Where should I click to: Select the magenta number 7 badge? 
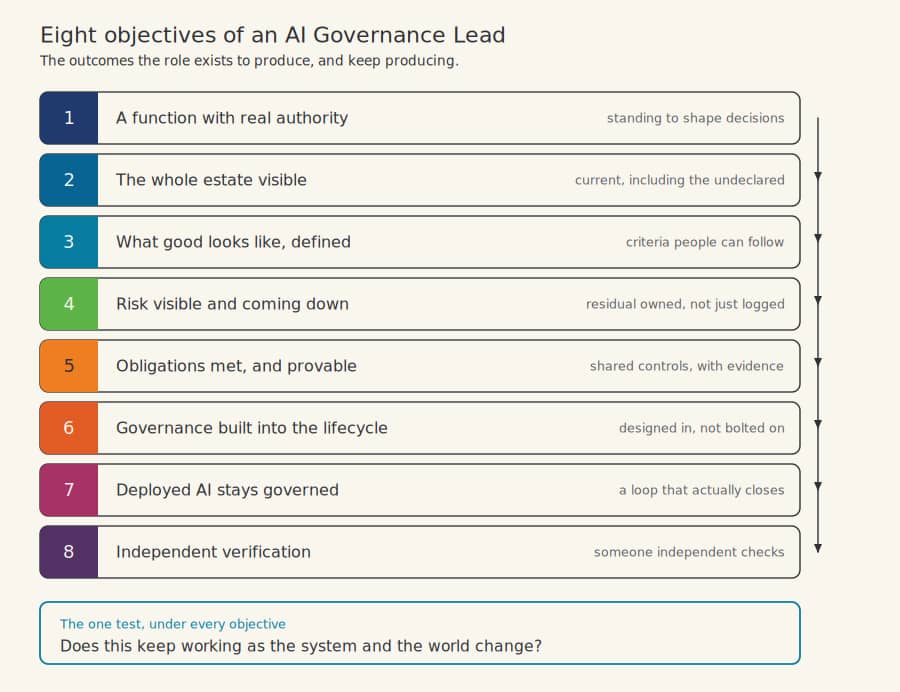coord(69,489)
